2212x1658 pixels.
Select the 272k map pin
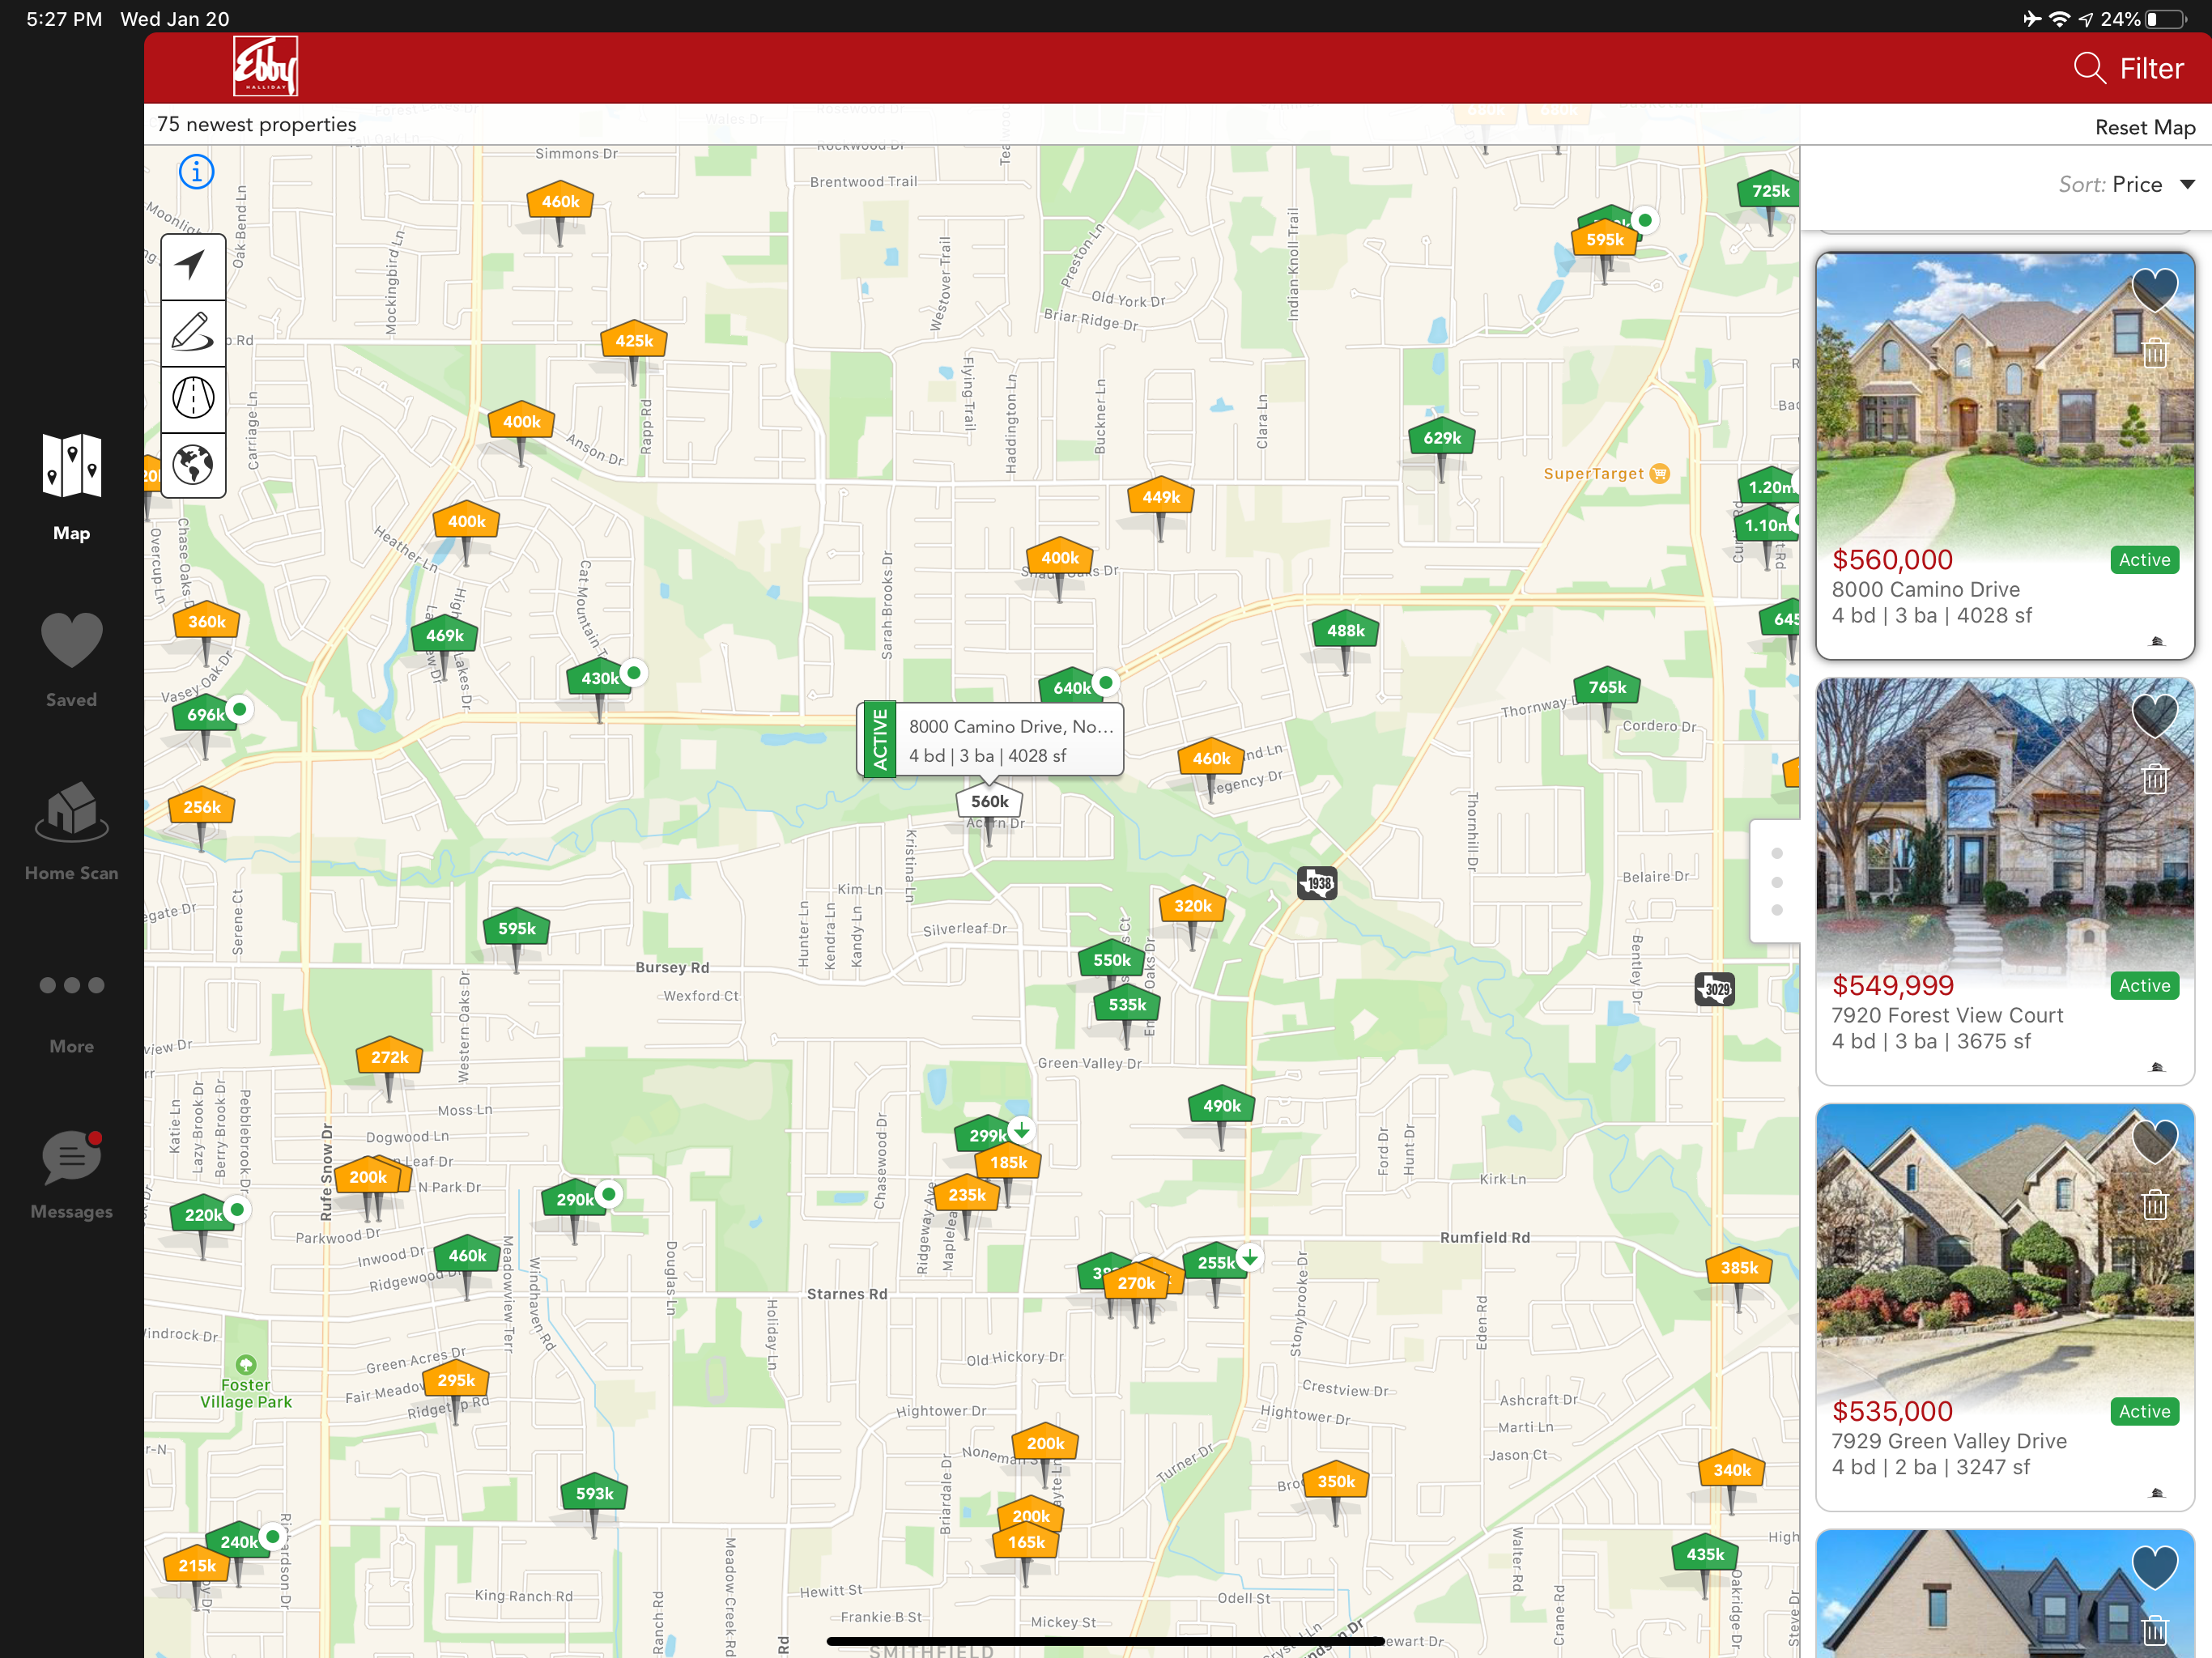389,1057
